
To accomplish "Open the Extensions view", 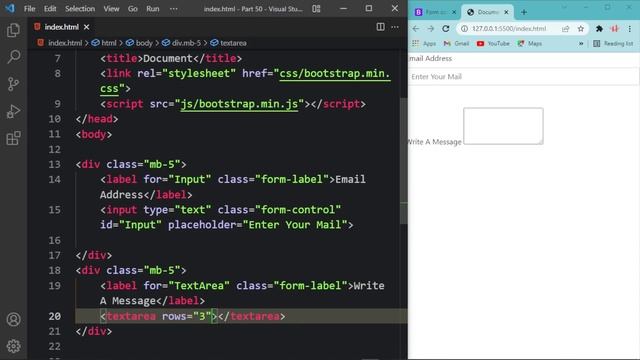I will (x=13, y=138).
